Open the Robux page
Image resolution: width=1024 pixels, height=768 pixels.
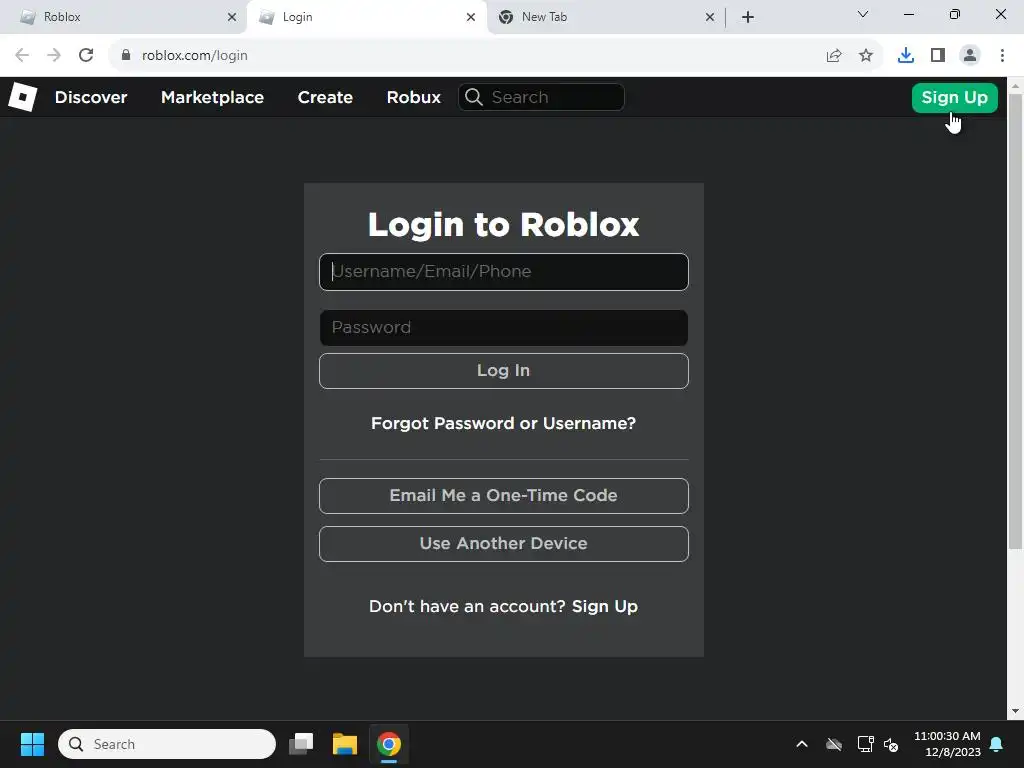(x=413, y=97)
